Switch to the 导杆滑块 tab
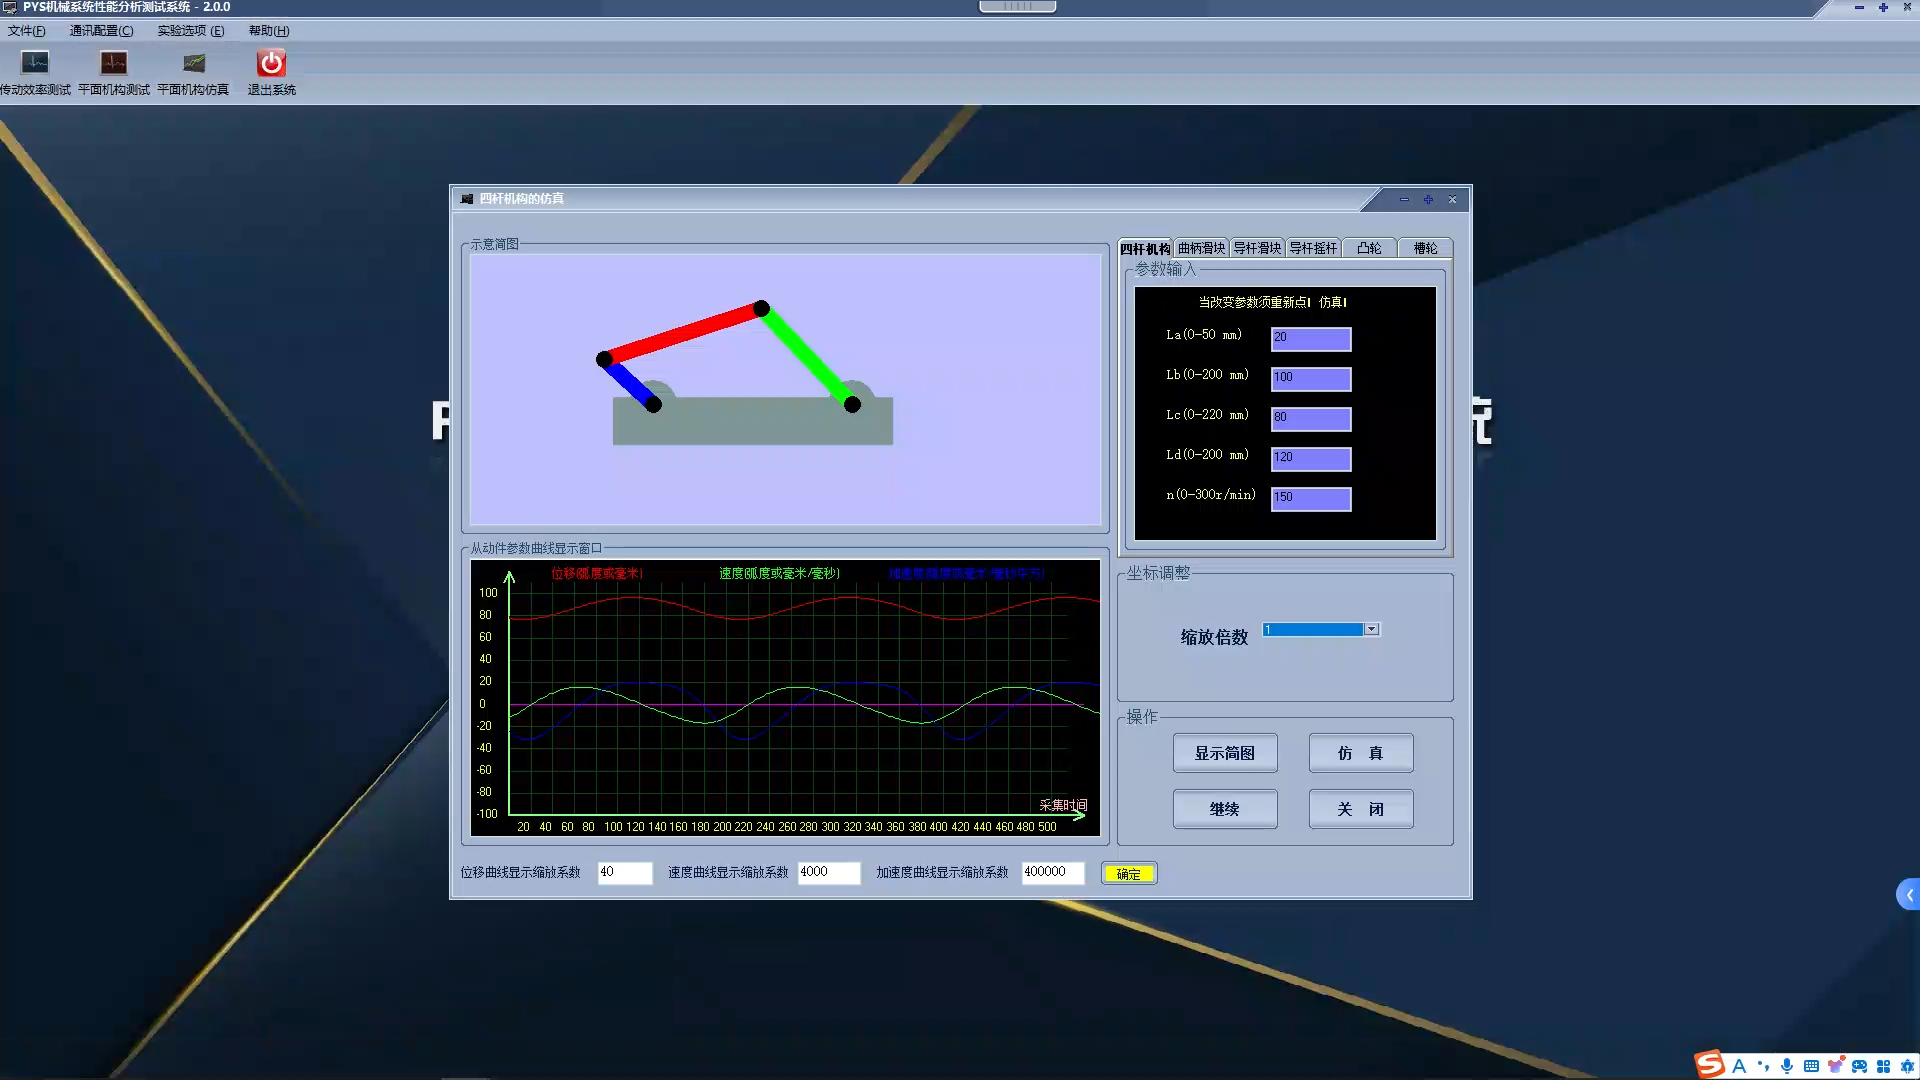The width and height of the screenshot is (1920, 1080). (x=1257, y=248)
